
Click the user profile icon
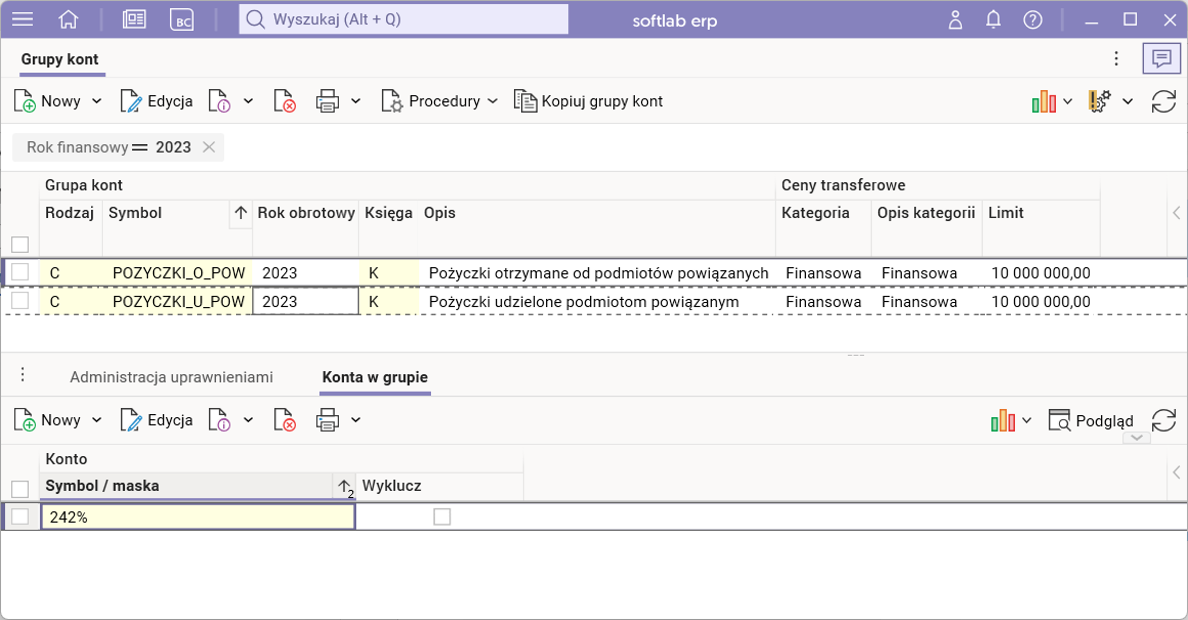(x=955, y=20)
